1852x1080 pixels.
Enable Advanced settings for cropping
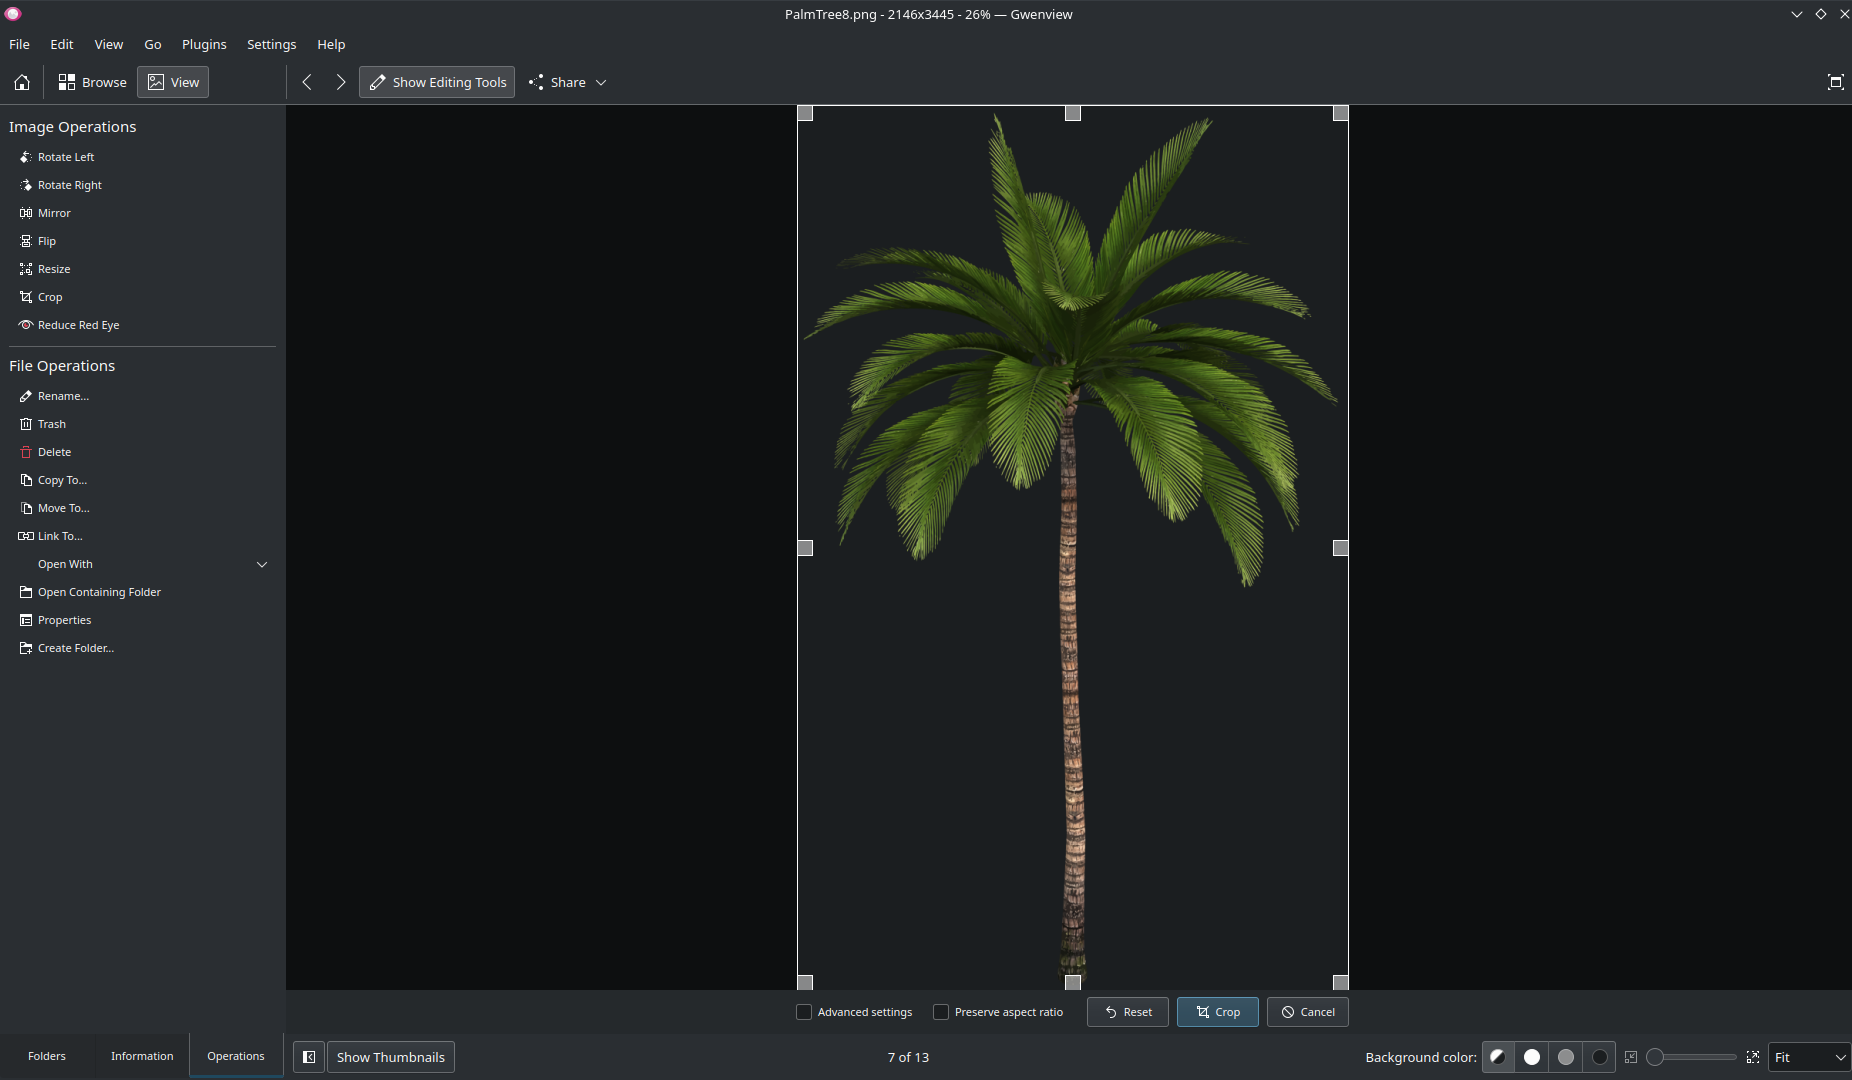pos(803,1012)
